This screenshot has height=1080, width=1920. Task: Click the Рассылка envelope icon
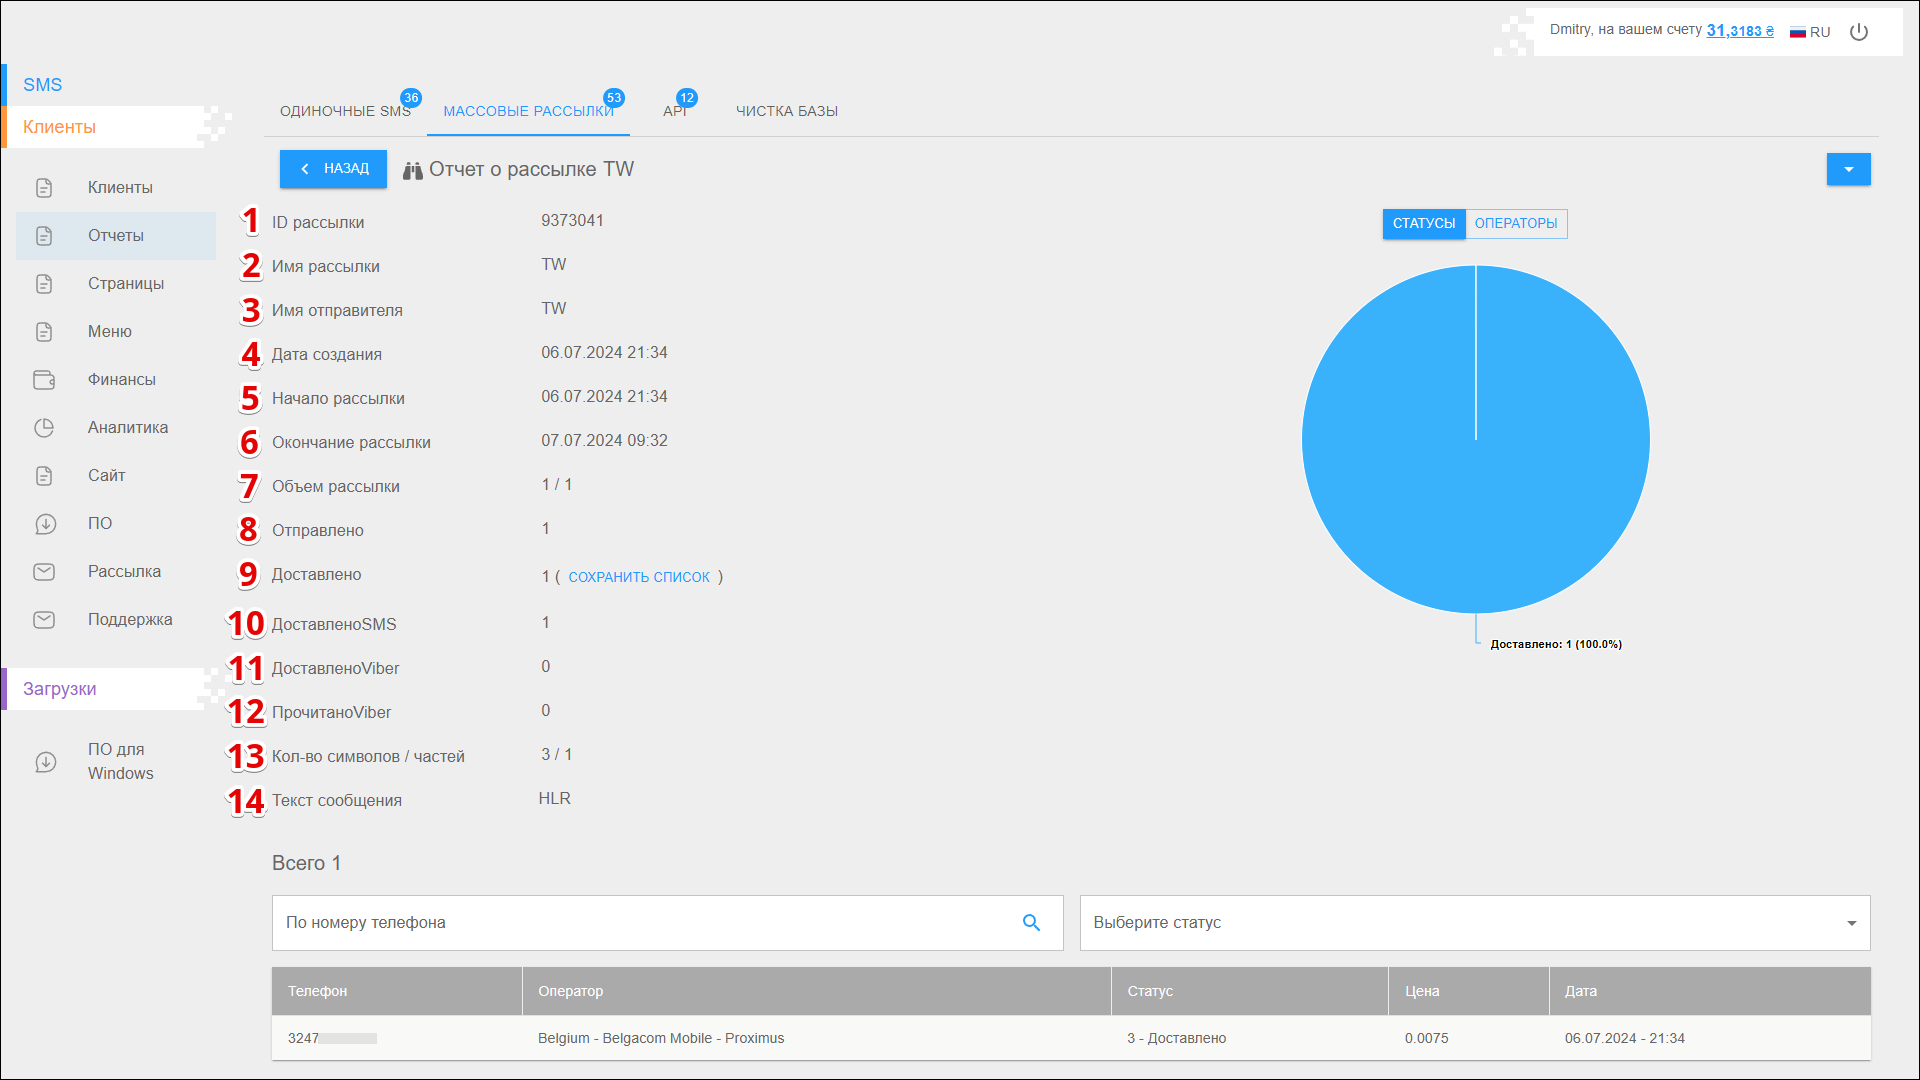[x=44, y=572]
